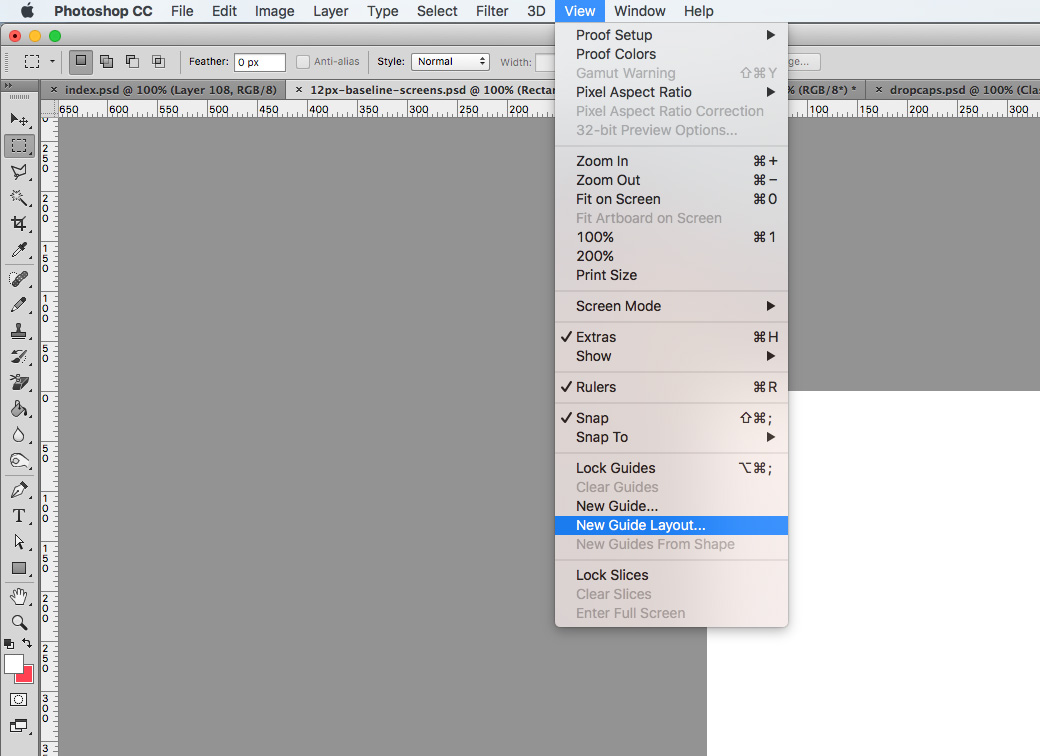Screen dimensions: 1040x756
Task: Open the Apple menu
Action: coord(27,11)
